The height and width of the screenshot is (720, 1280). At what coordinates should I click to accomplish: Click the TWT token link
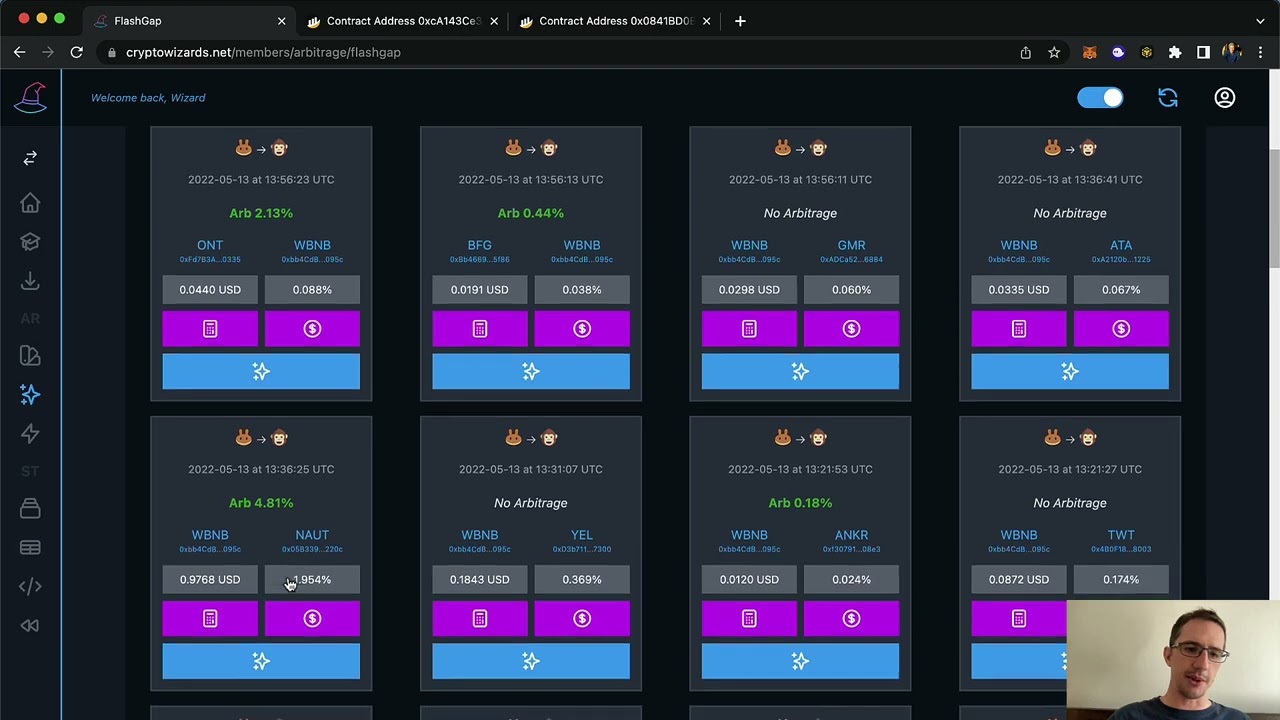[x=1121, y=535]
